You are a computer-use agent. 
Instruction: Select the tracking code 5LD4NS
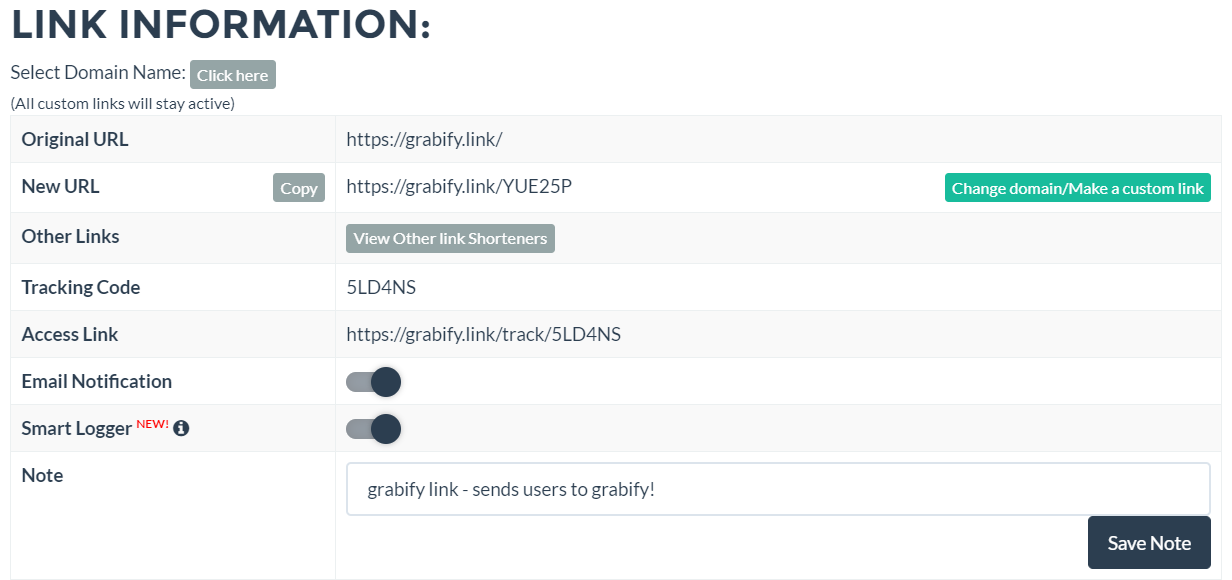(x=378, y=286)
